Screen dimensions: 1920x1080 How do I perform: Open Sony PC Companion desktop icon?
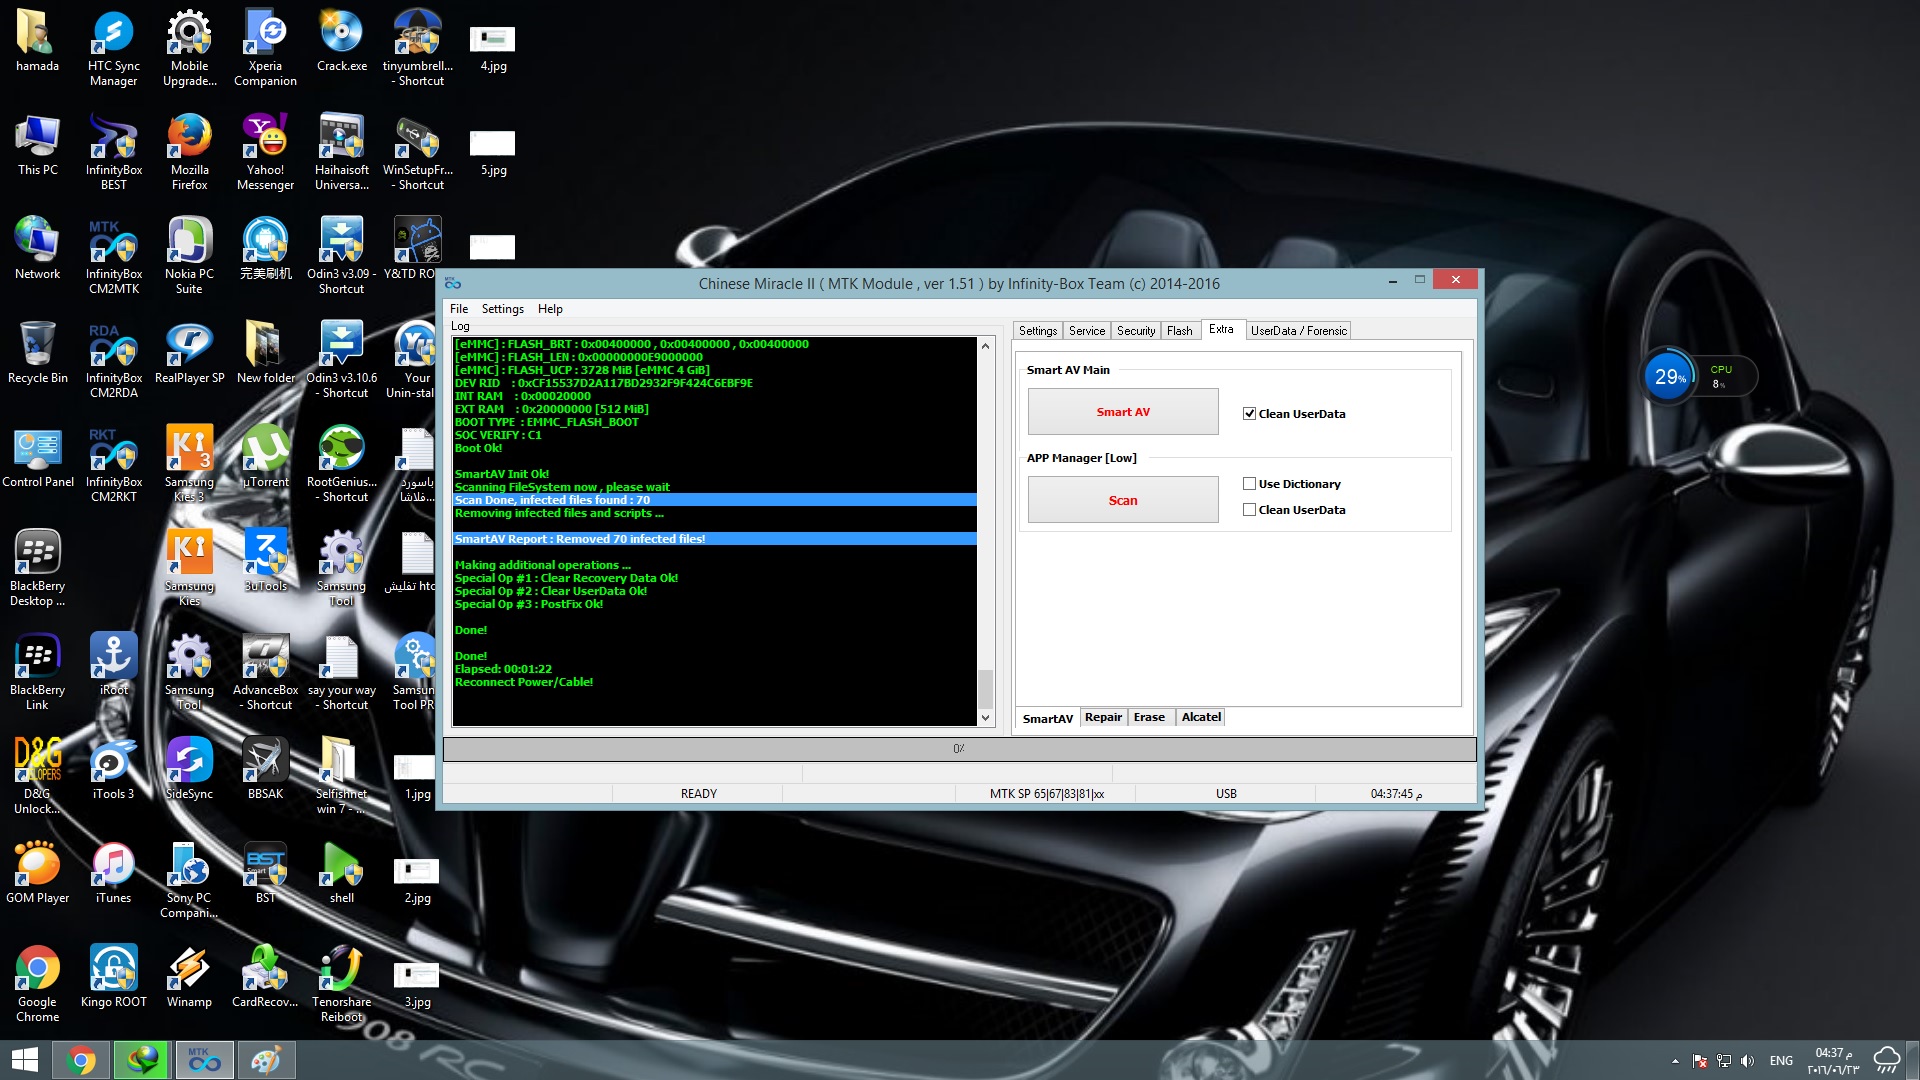[x=189, y=879]
